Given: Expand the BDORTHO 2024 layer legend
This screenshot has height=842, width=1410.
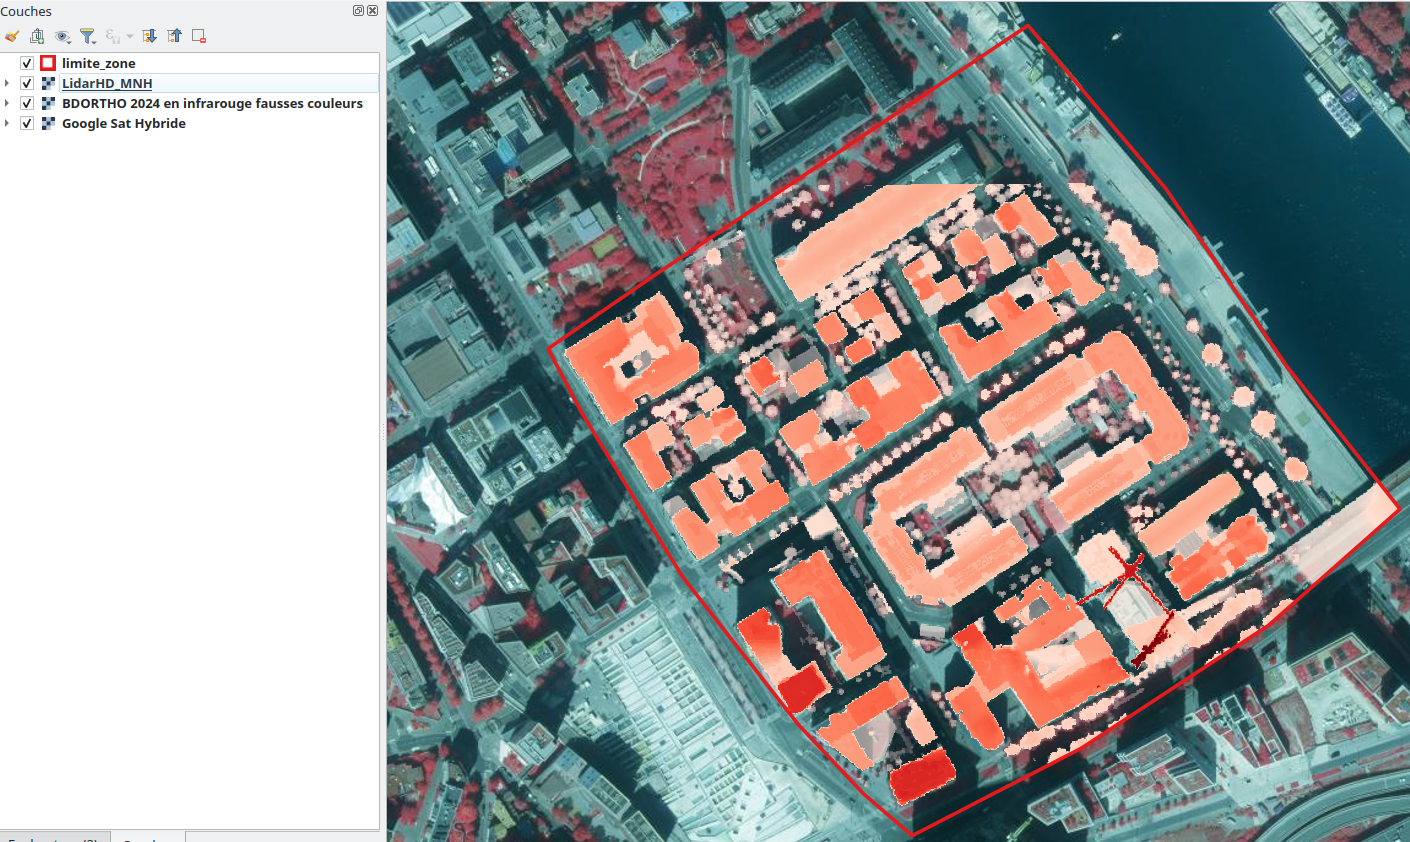Looking at the screenshot, I should tap(7, 103).
